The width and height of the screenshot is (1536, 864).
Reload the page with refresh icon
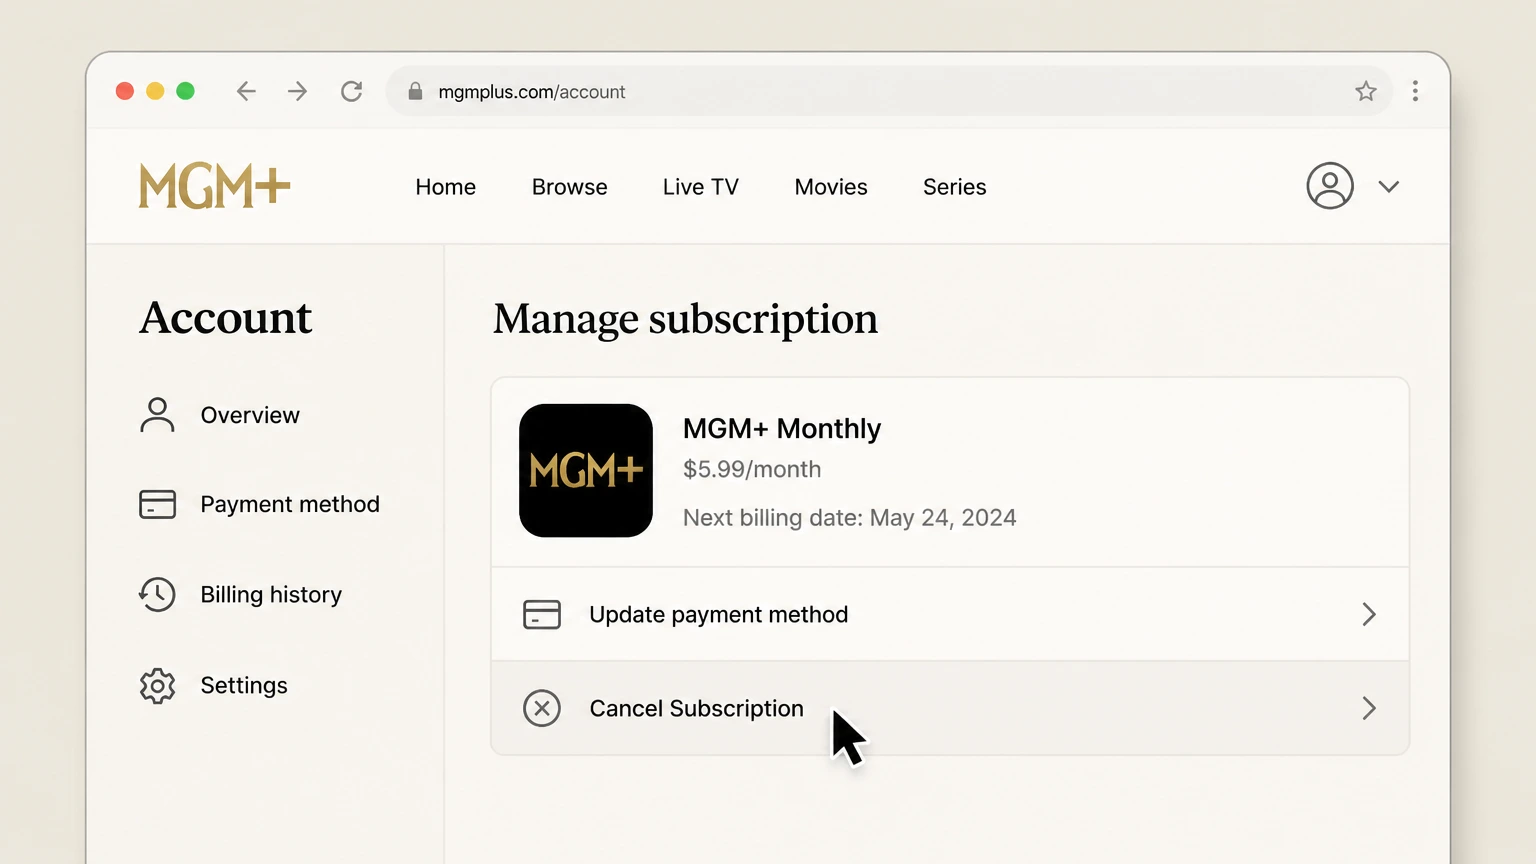point(351,92)
